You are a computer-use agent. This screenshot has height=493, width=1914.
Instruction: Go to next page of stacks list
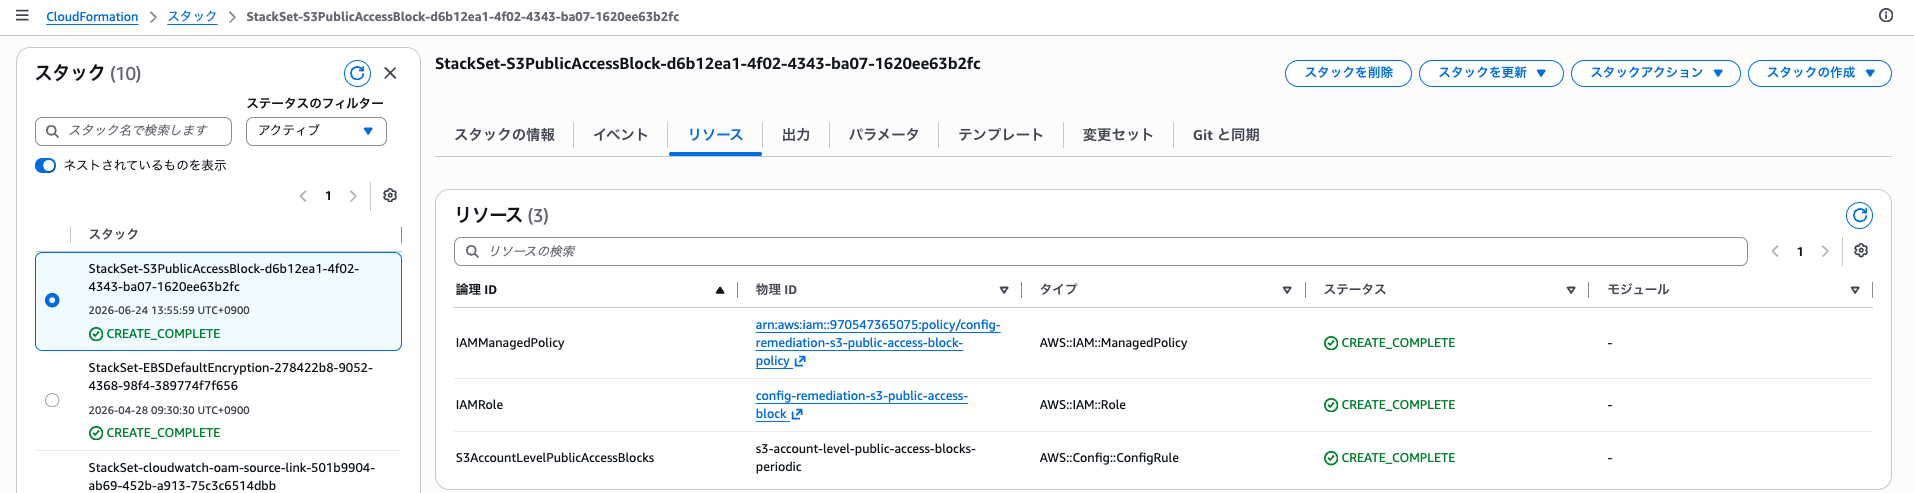coord(353,196)
